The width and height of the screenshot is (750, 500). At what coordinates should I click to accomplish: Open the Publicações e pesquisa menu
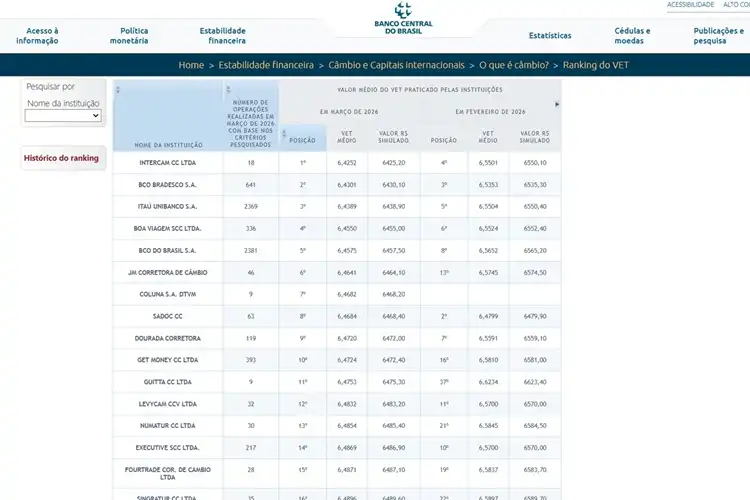tap(718, 36)
